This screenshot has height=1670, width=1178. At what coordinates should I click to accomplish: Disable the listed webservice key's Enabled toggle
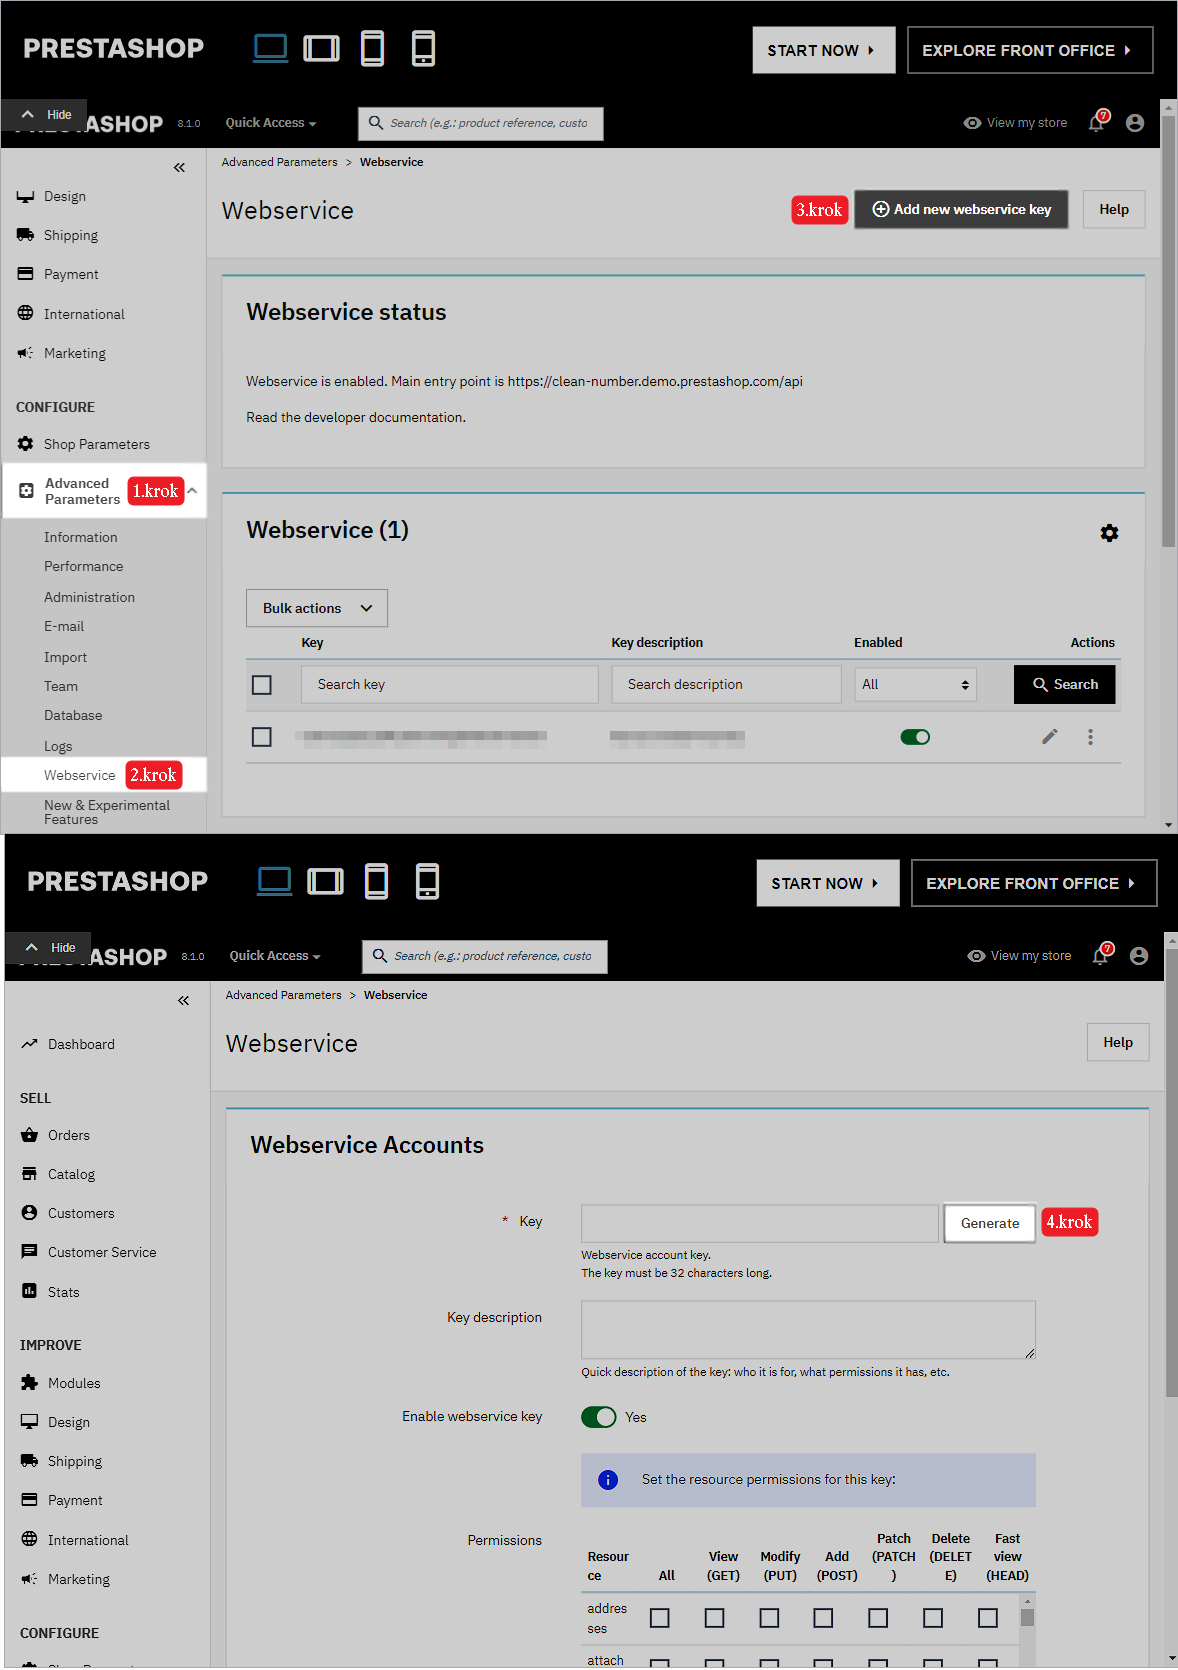[x=915, y=737]
